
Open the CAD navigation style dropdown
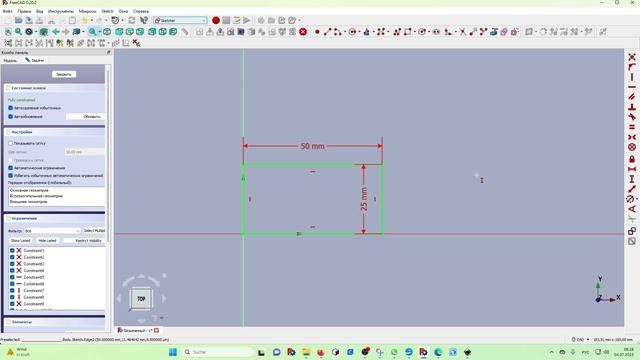(x=580, y=340)
